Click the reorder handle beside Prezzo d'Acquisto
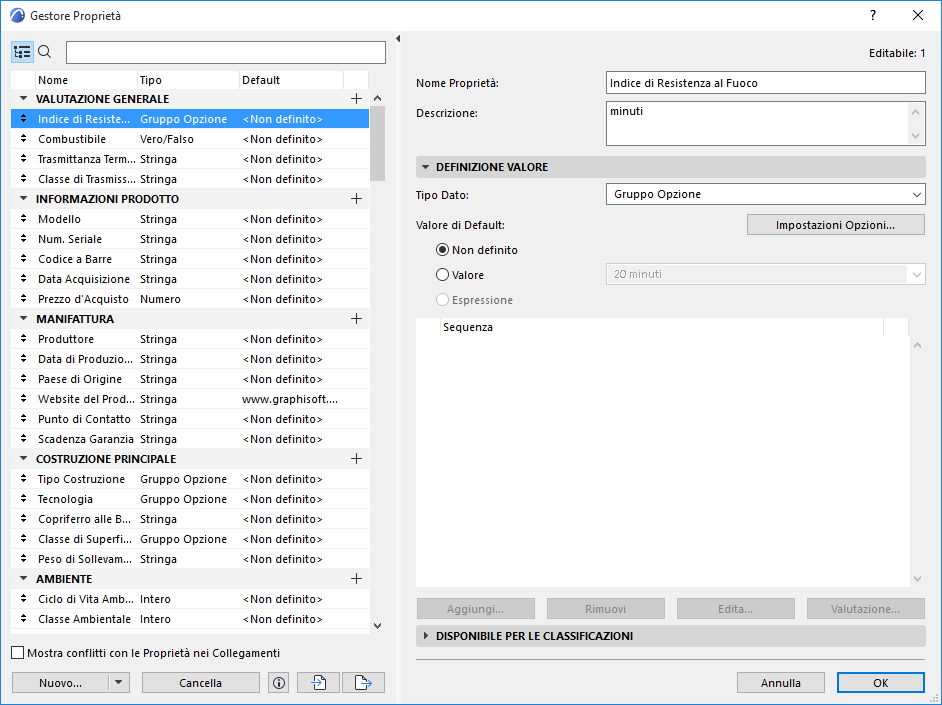This screenshot has width=942, height=705. (23, 298)
